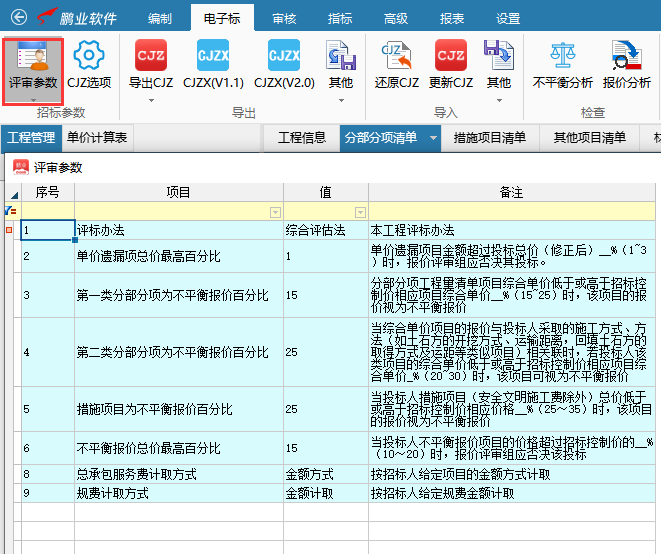
Task: Switch to 审核 ribbon tab
Action: pyautogui.click(x=283, y=18)
